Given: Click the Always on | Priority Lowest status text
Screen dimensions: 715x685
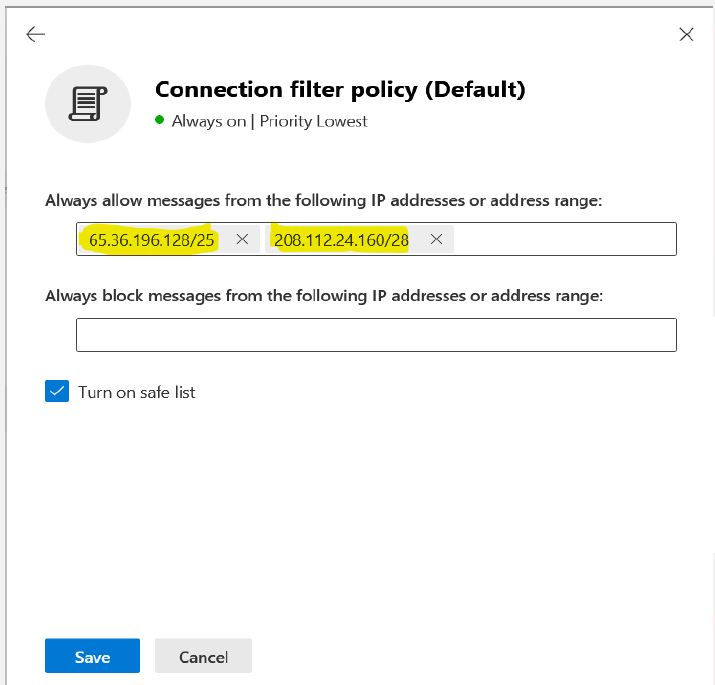Looking at the screenshot, I should (x=269, y=121).
